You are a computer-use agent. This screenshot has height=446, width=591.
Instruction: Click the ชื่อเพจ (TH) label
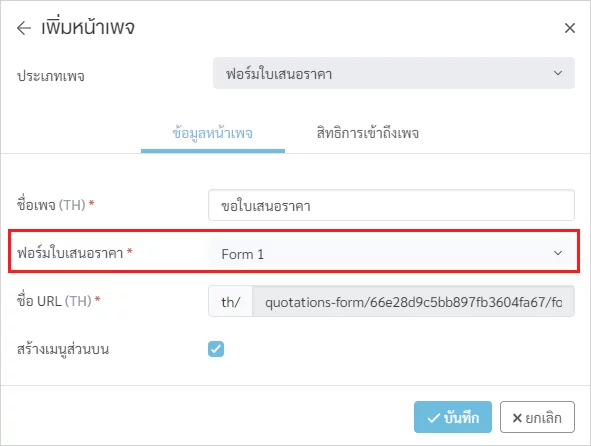pos(55,205)
